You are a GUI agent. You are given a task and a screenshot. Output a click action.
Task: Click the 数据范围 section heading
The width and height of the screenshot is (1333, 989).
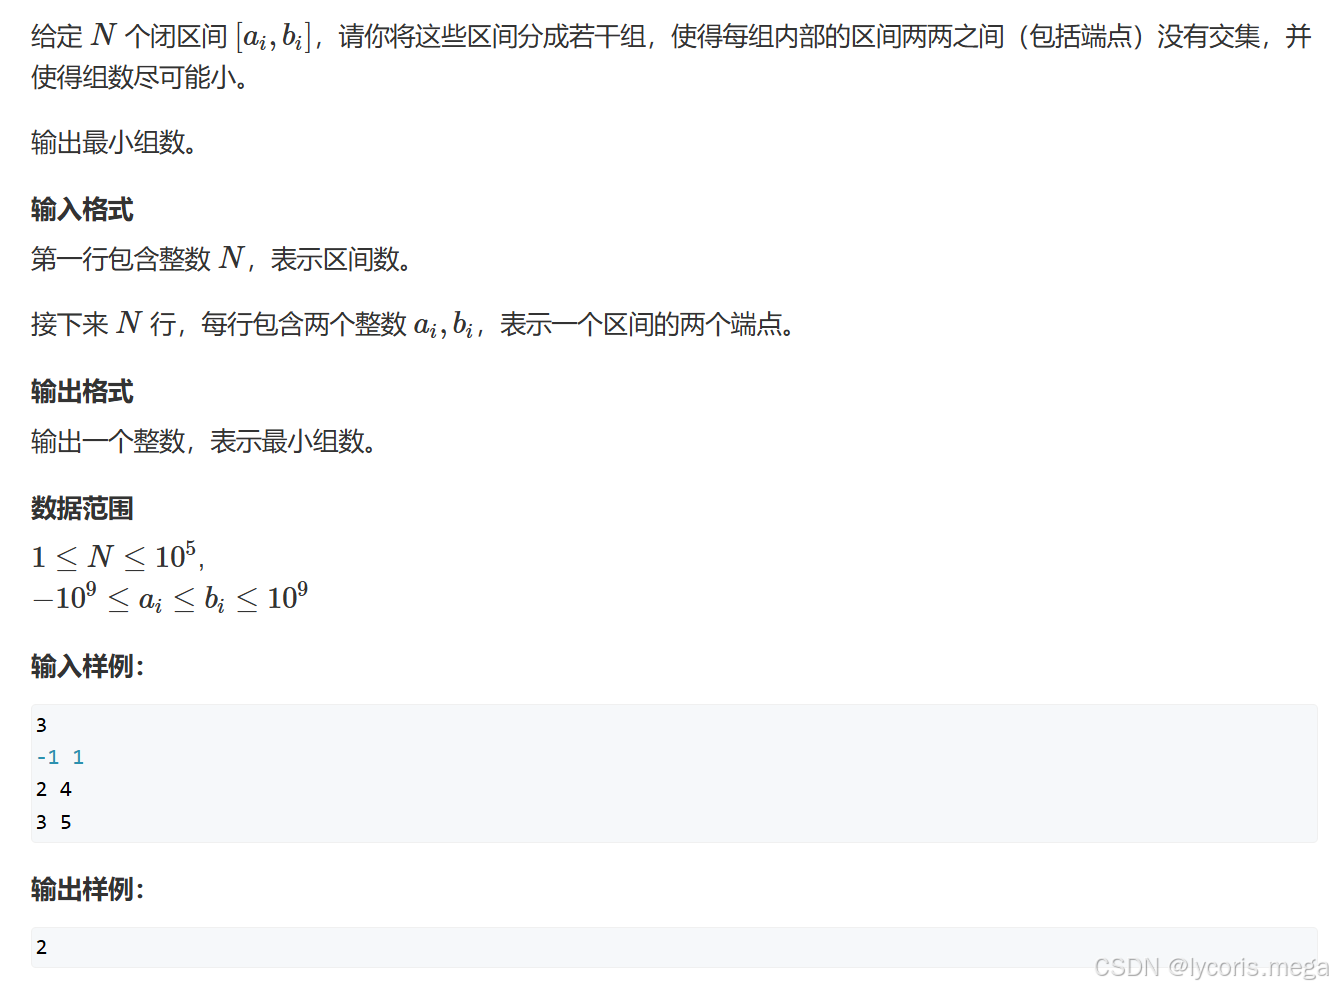pyautogui.click(x=82, y=509)
